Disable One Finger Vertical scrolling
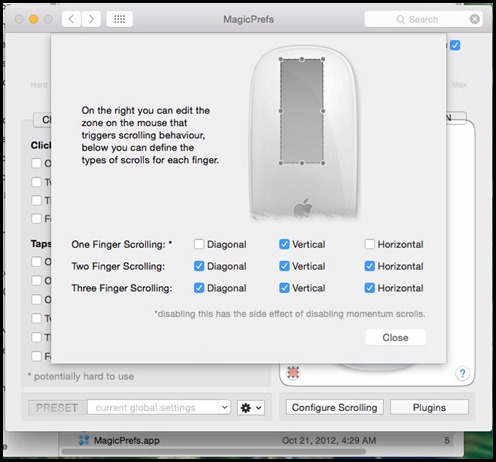 (284, 244)
